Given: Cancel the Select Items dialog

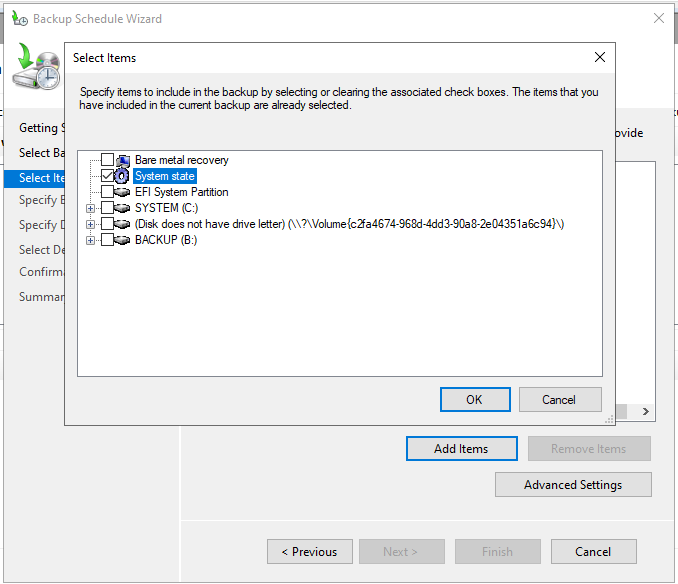Looking at the screenshot, I should coord(560,399).
